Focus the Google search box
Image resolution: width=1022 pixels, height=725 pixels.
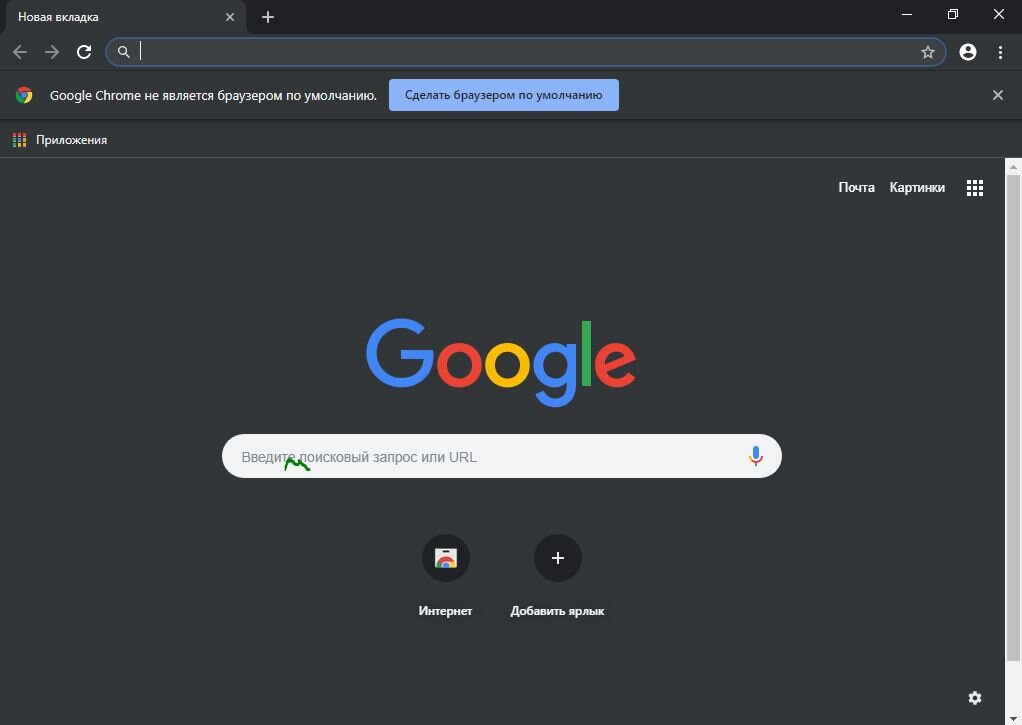click(501, 456)
